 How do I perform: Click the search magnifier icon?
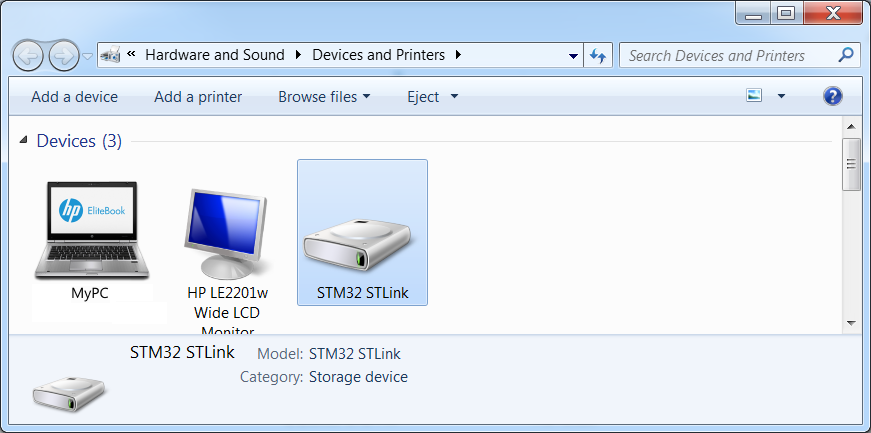pos(846,56)
